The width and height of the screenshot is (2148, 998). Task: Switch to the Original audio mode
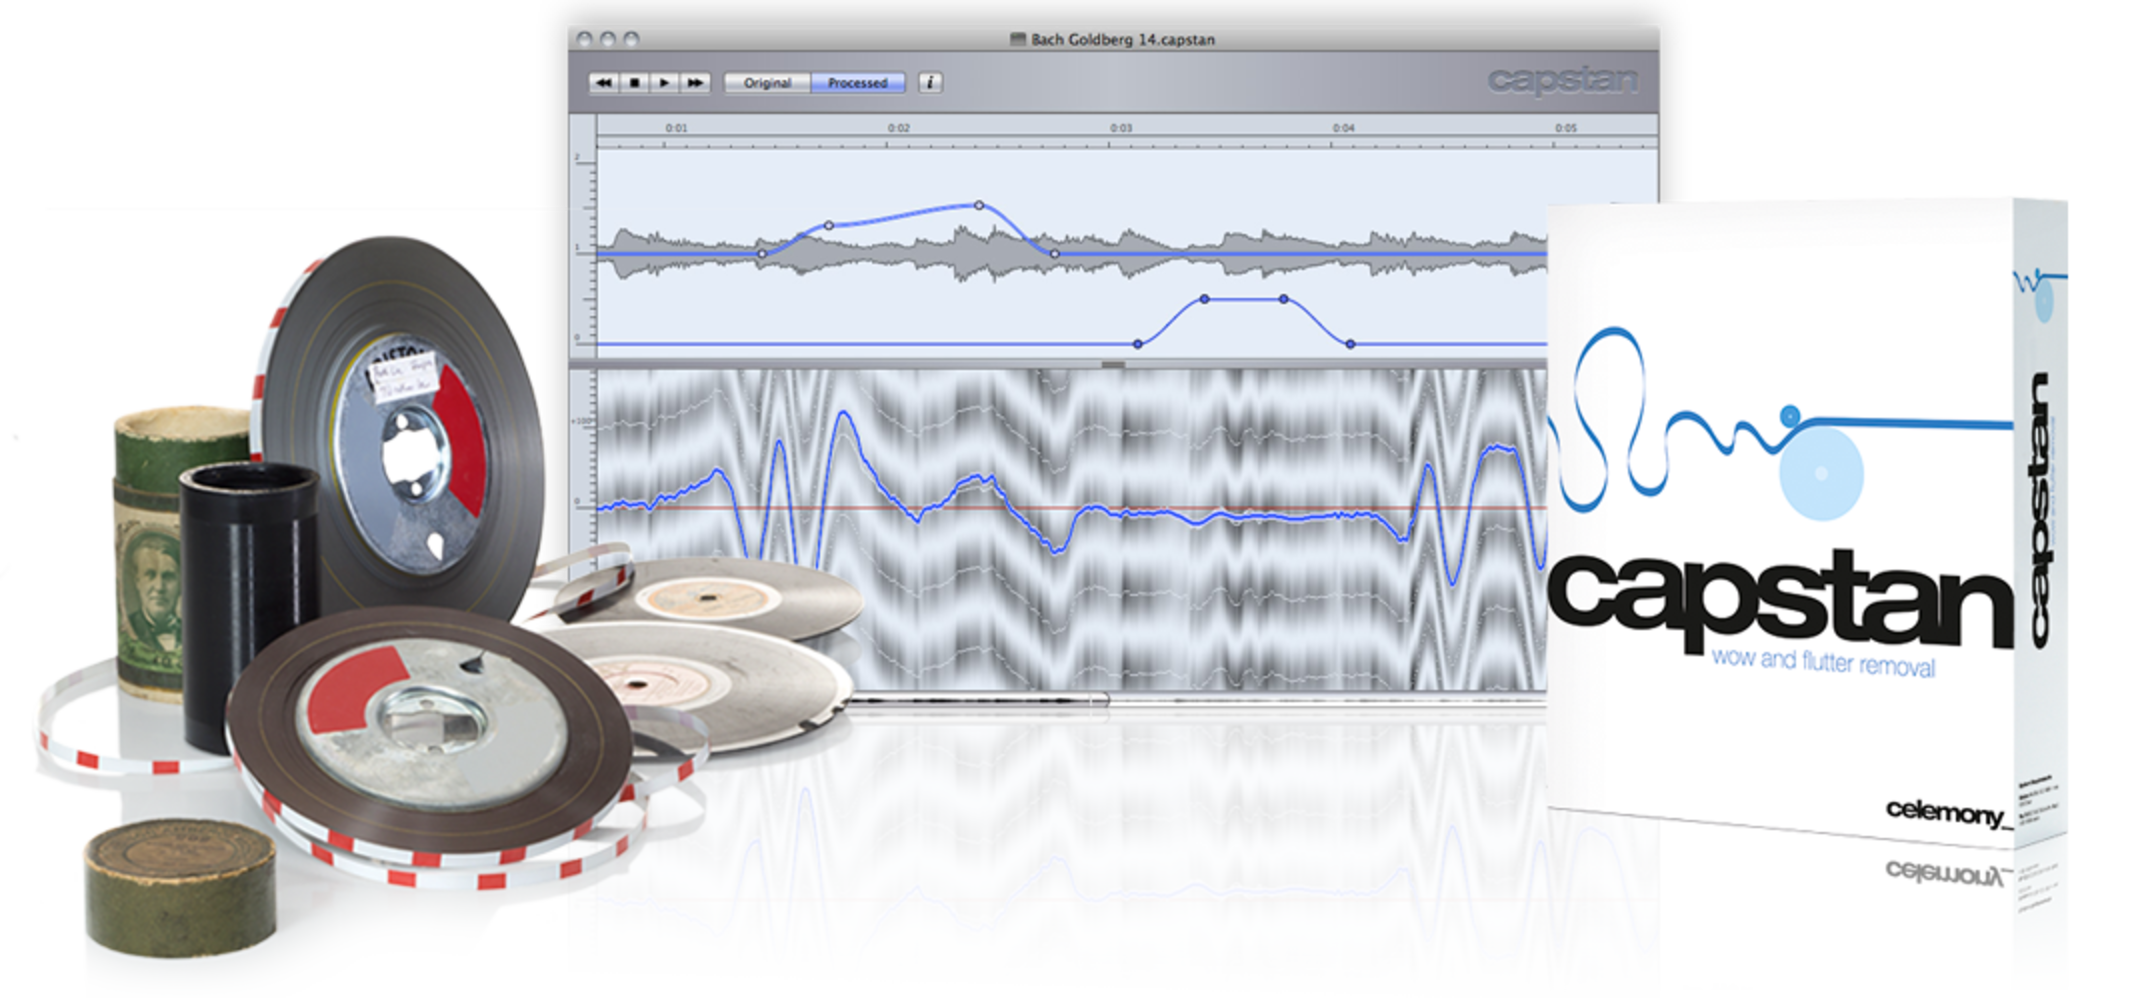click(767, 83)
